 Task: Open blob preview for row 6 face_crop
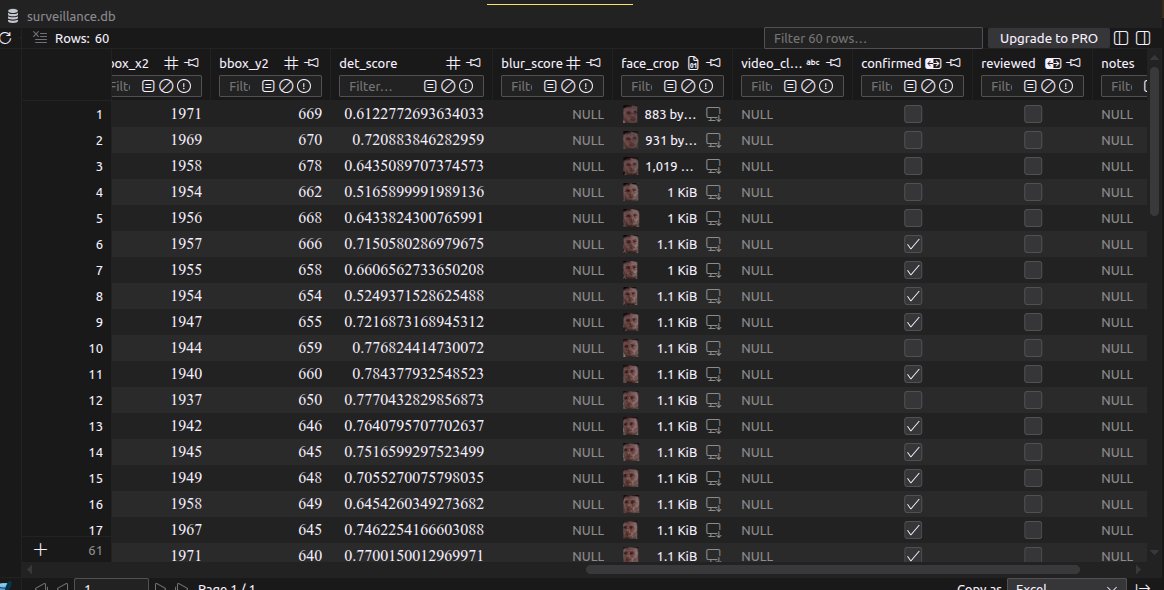(x=713, y=244)
